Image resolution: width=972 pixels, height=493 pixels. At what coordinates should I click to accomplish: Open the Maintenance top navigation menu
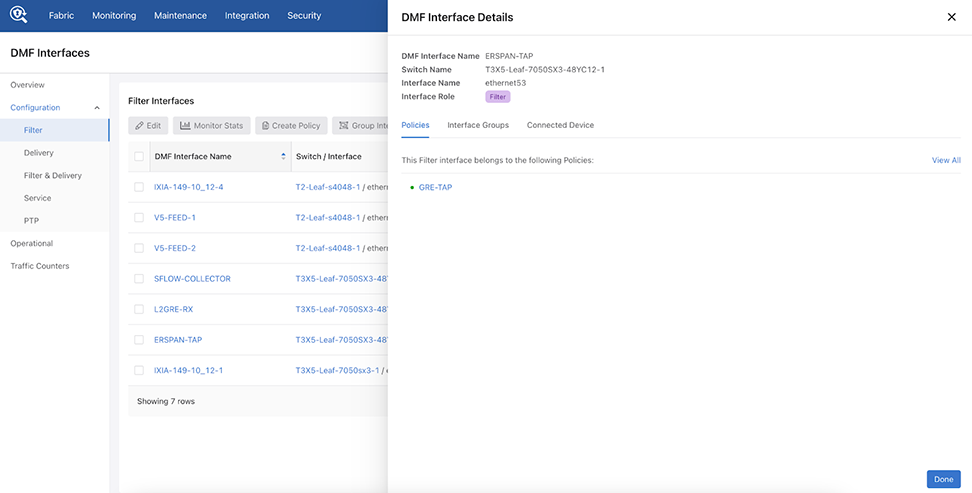[x=180, y=16]
